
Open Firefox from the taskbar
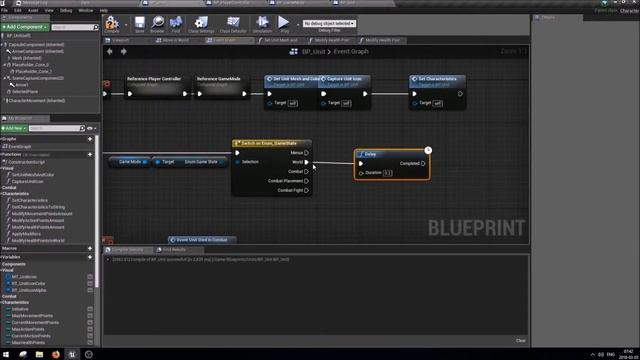click(56, 354)
